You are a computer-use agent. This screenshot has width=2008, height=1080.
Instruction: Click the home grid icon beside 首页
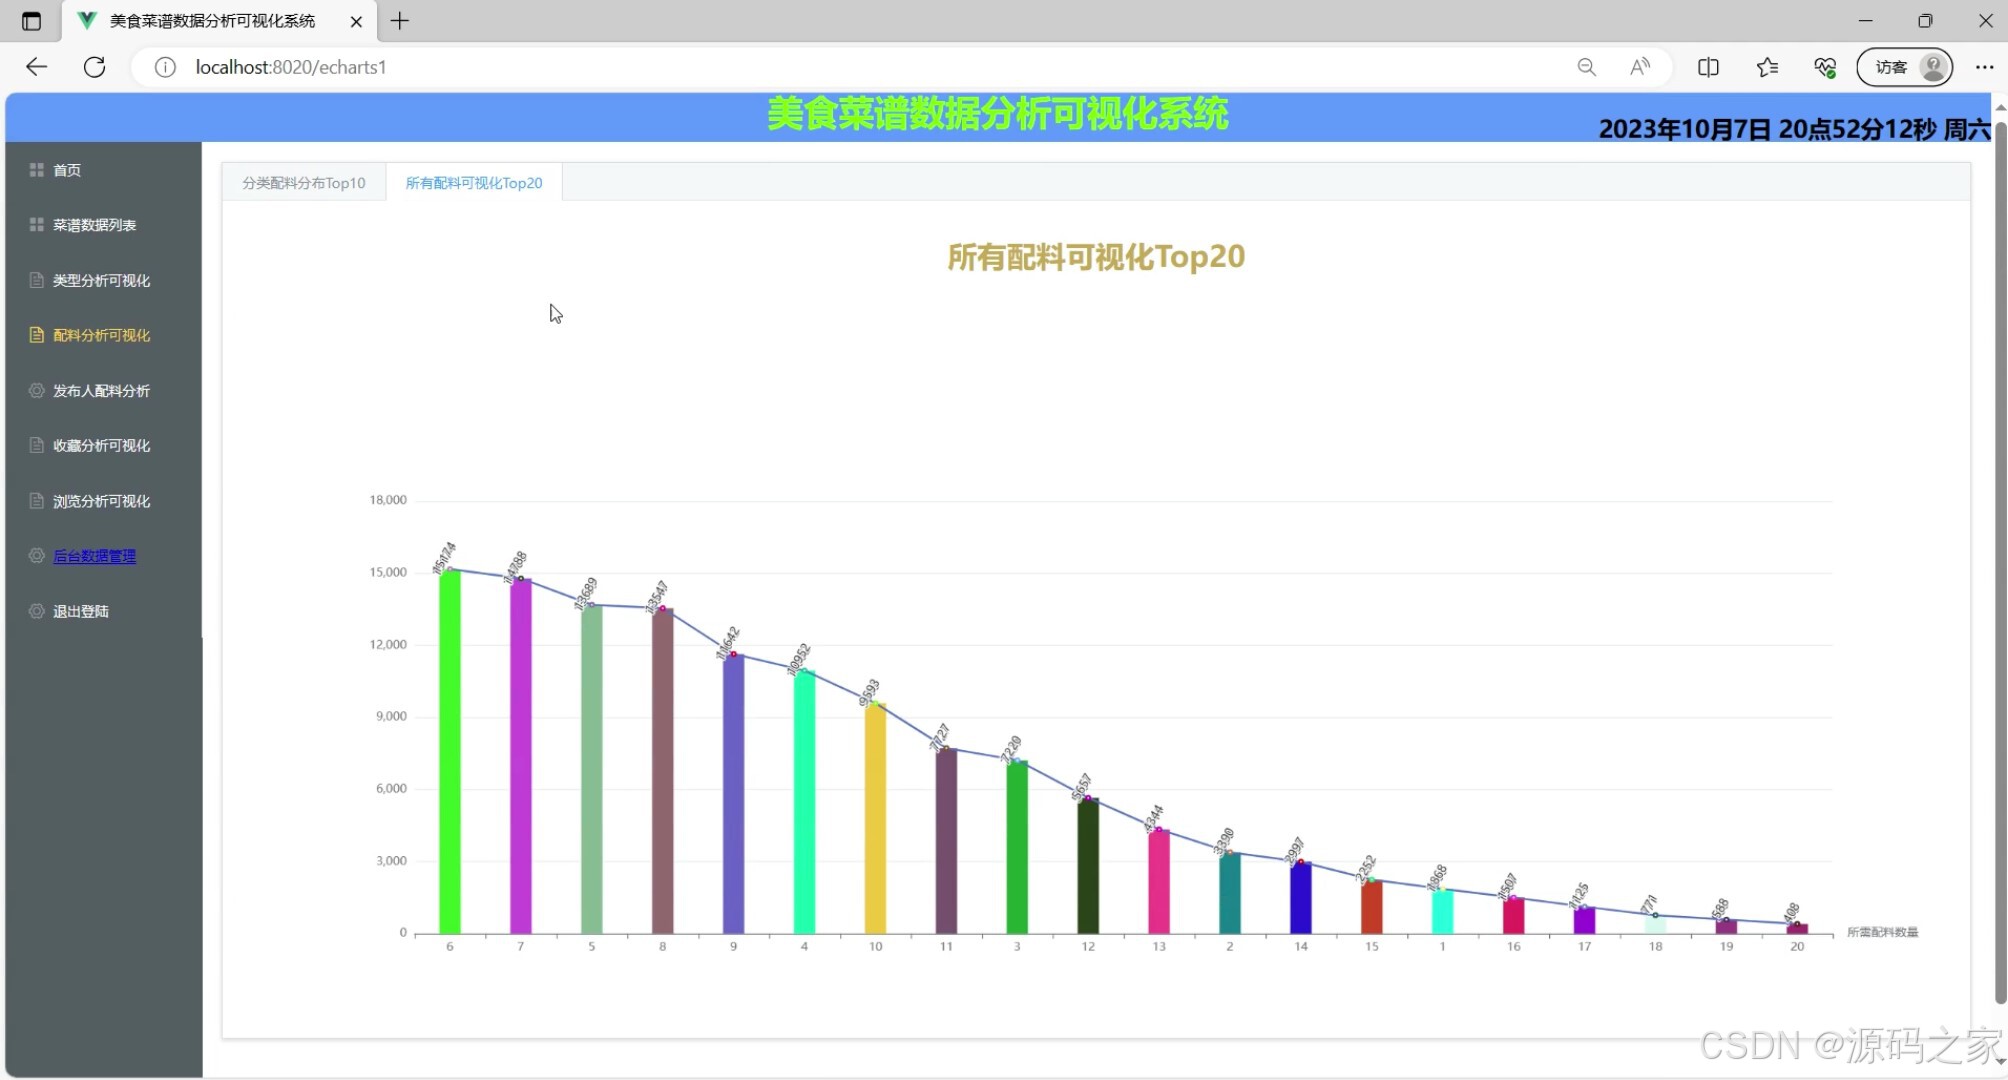[x=37, y=170]
